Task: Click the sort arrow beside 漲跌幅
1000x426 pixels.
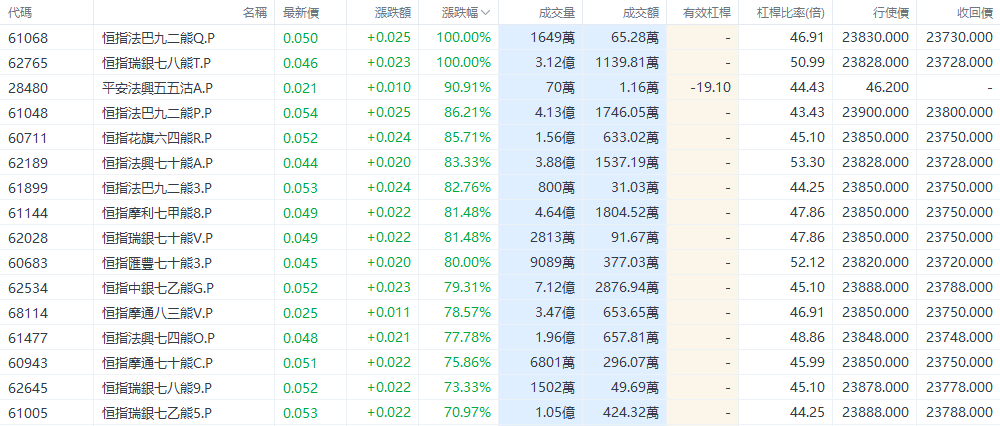Action: [x=486, y=13]
